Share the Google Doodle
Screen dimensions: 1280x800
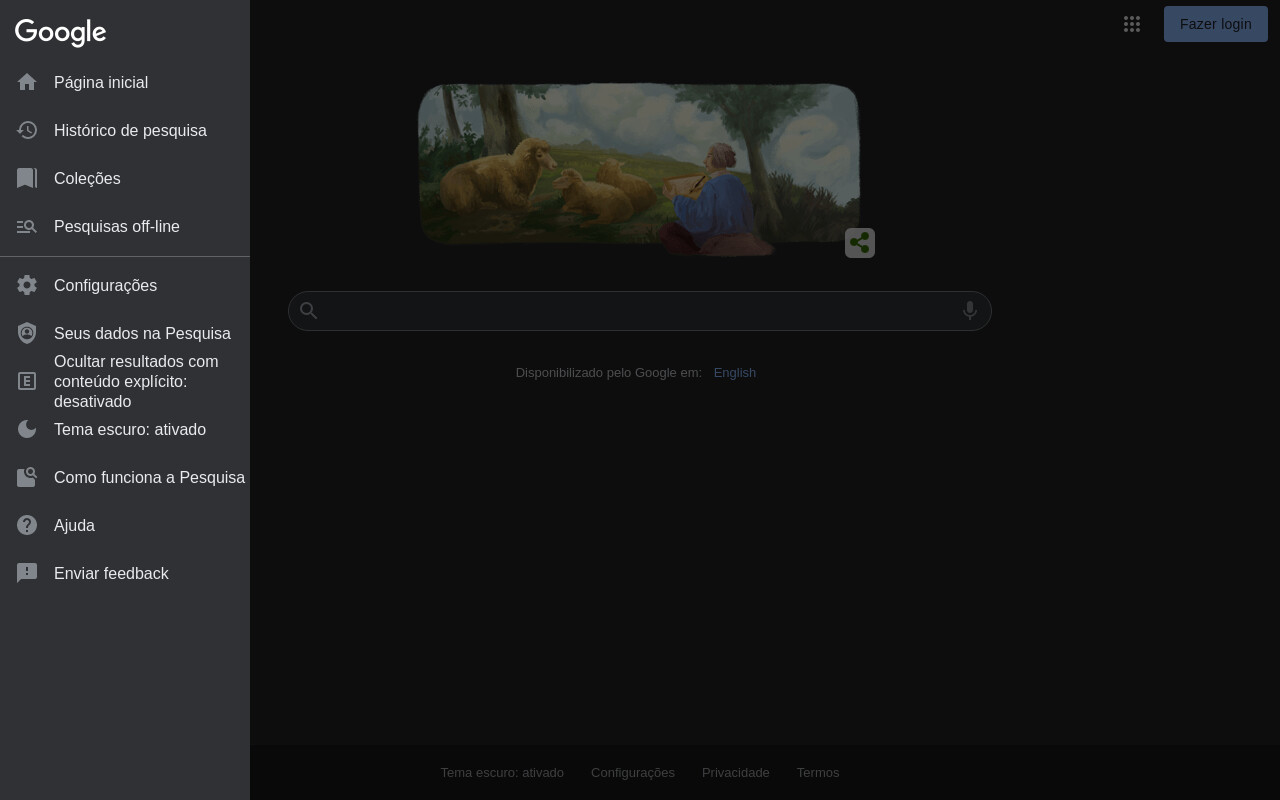click(x=860, y=243)
